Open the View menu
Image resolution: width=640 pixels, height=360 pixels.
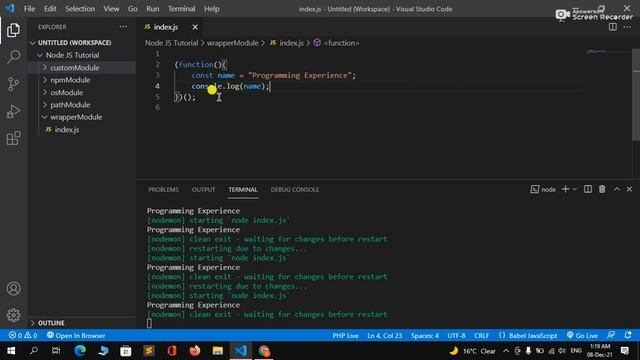tap(111, 9)
